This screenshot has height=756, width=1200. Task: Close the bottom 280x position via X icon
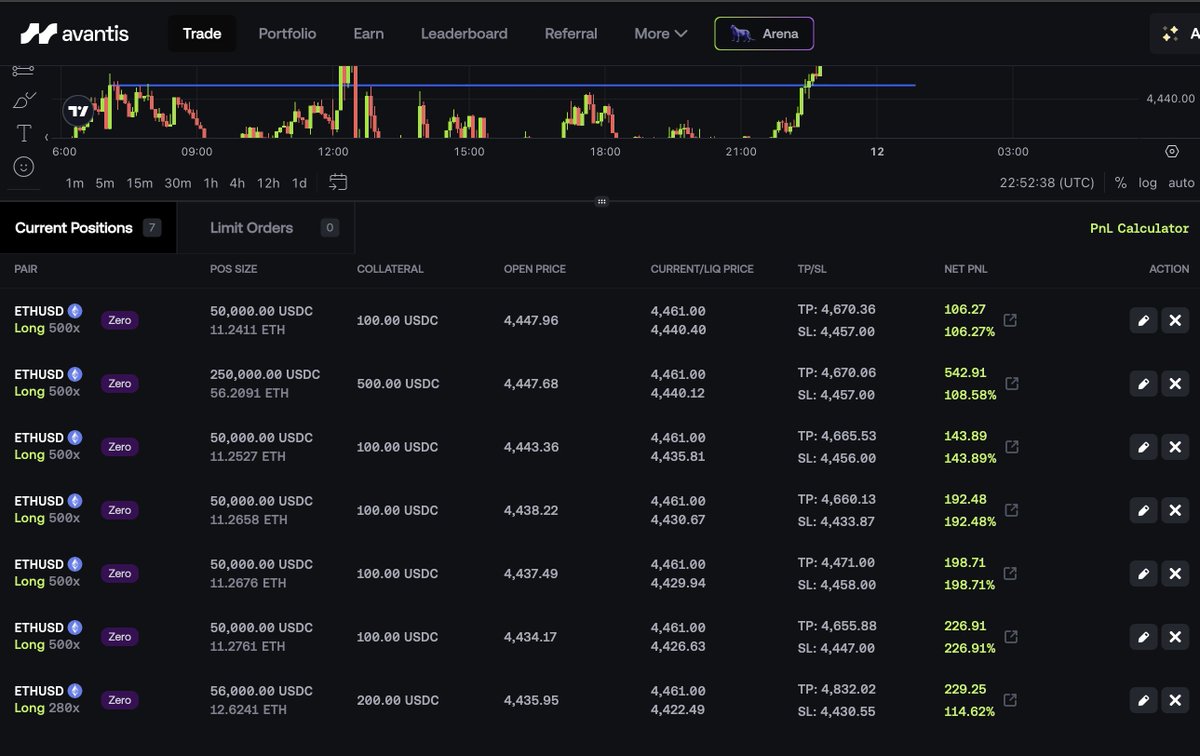(1175, 700)
